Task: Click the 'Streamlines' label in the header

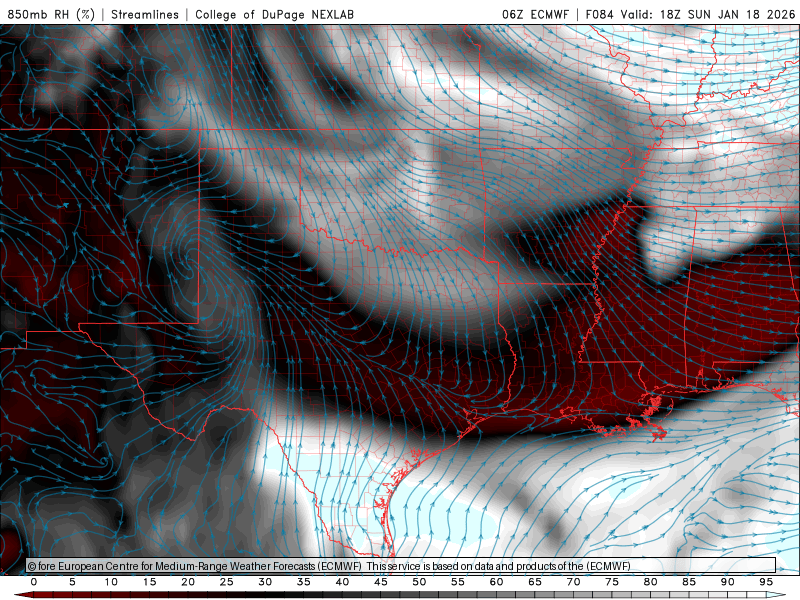Action: click(x=145, y=14)
